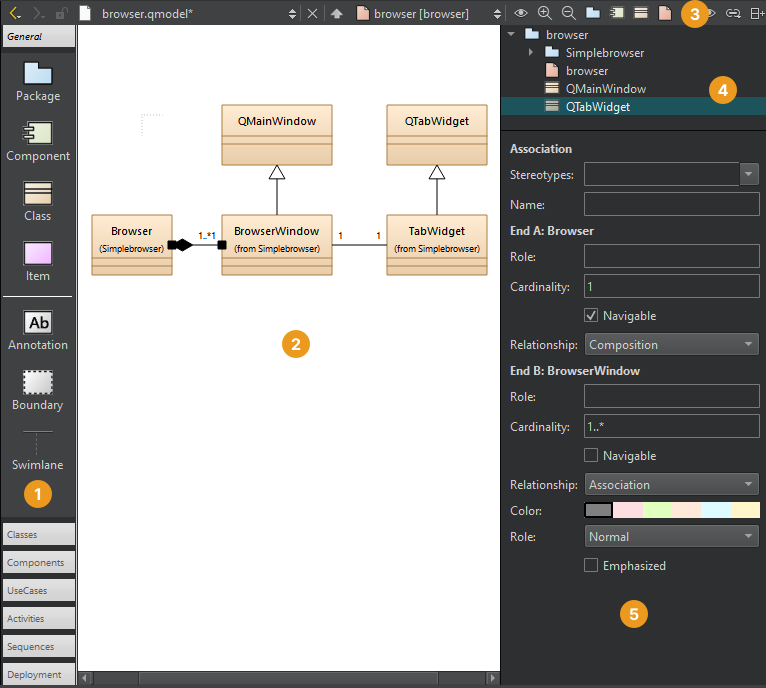
Task: Switch to the Classes palette tab
Action: coord(39,535)
